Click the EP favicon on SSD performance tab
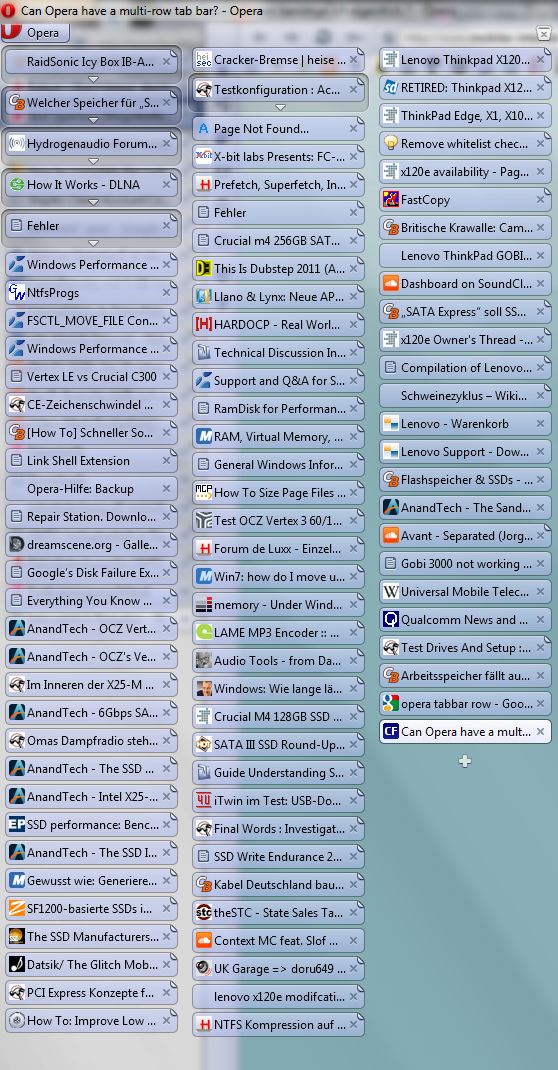This screenshot has width=558, height=1070. (x=16, y=825)
